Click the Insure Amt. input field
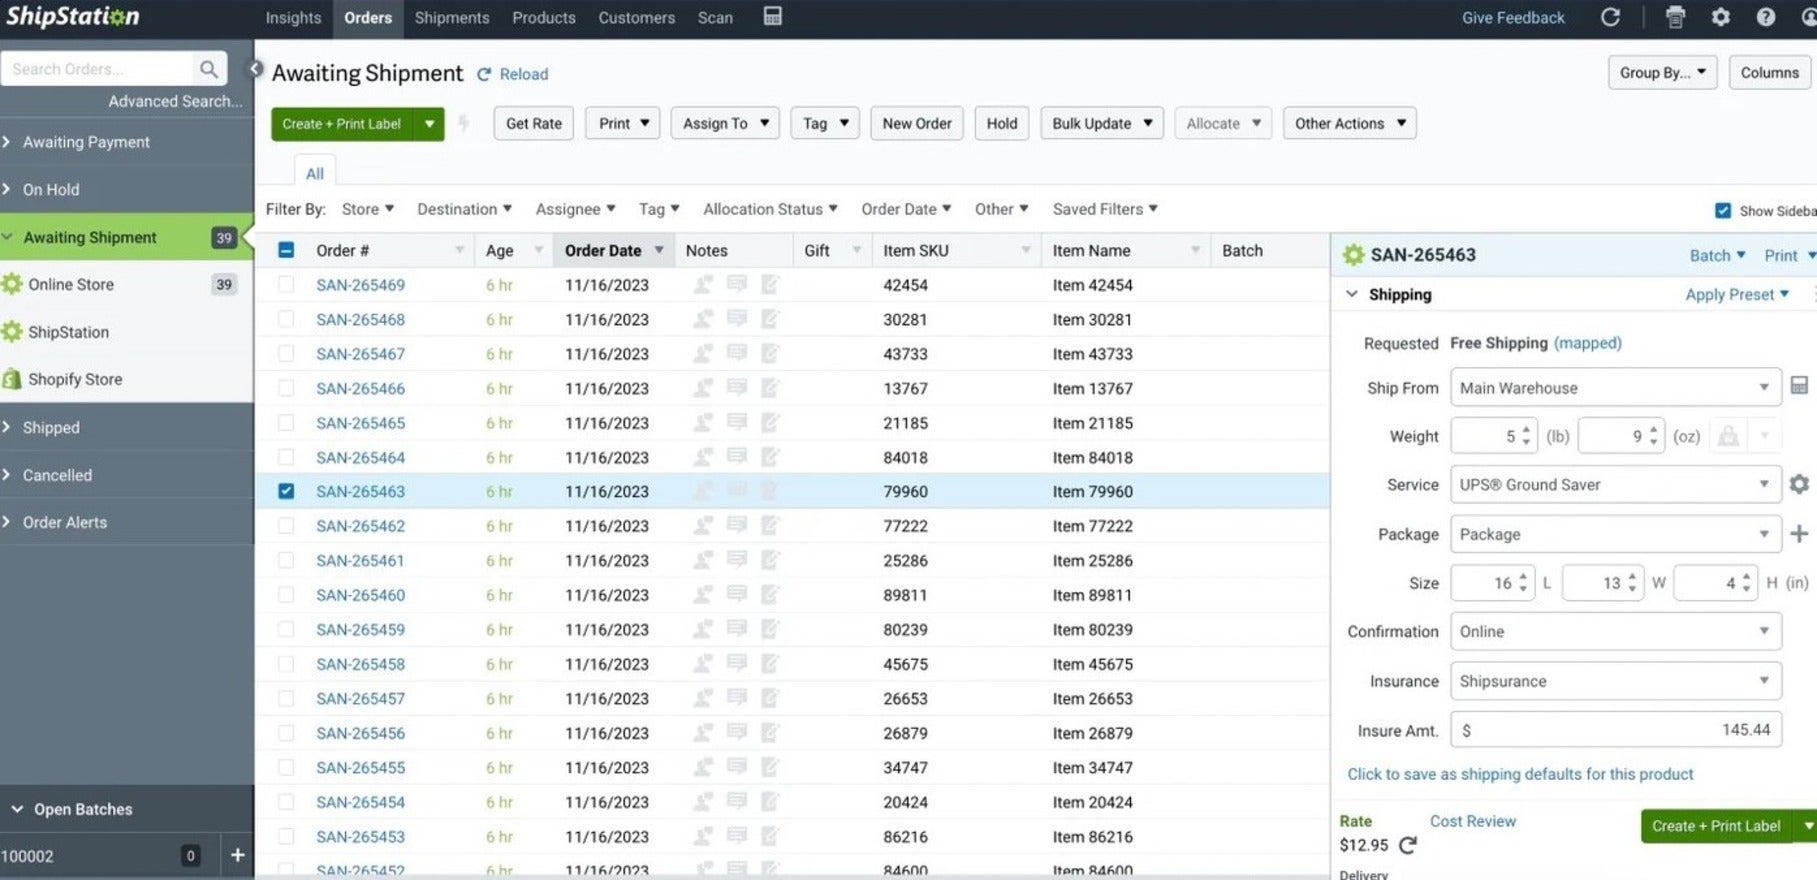1817x880 pixels. point(1614,731)
